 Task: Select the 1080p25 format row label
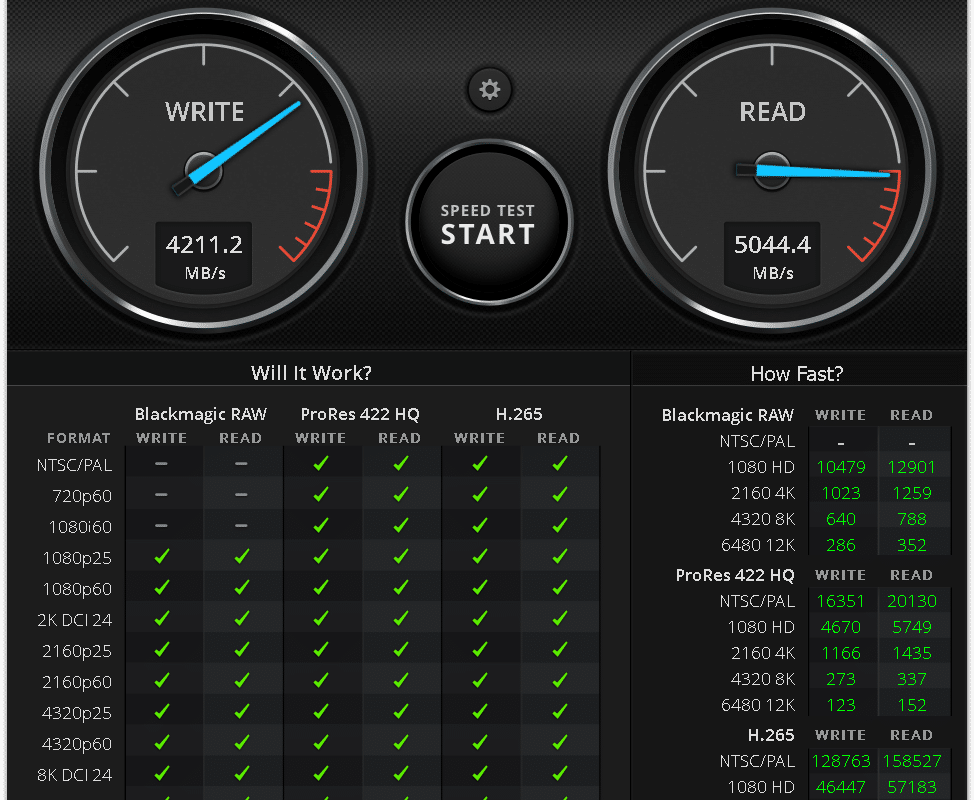click(77, 558)
